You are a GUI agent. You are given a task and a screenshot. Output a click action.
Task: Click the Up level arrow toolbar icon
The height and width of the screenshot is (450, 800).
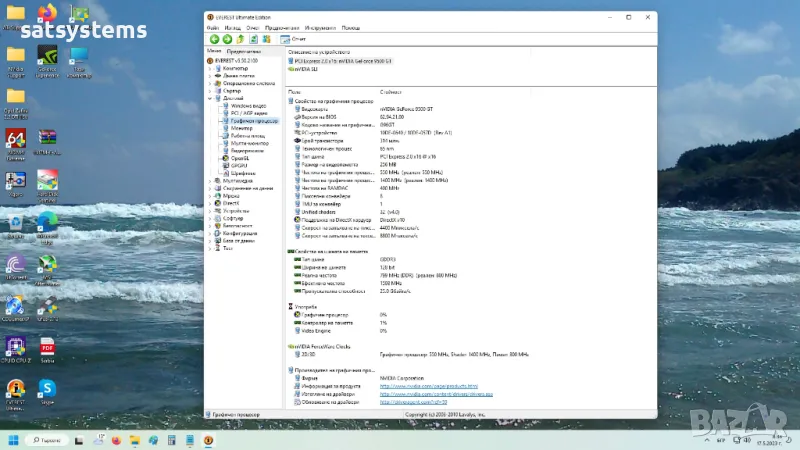click(240, 39)
